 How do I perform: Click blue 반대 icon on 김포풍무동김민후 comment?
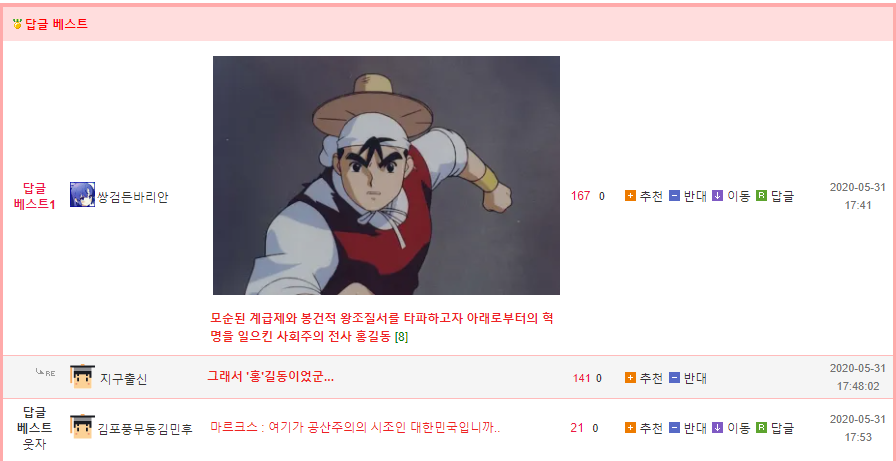pos(674,428)
